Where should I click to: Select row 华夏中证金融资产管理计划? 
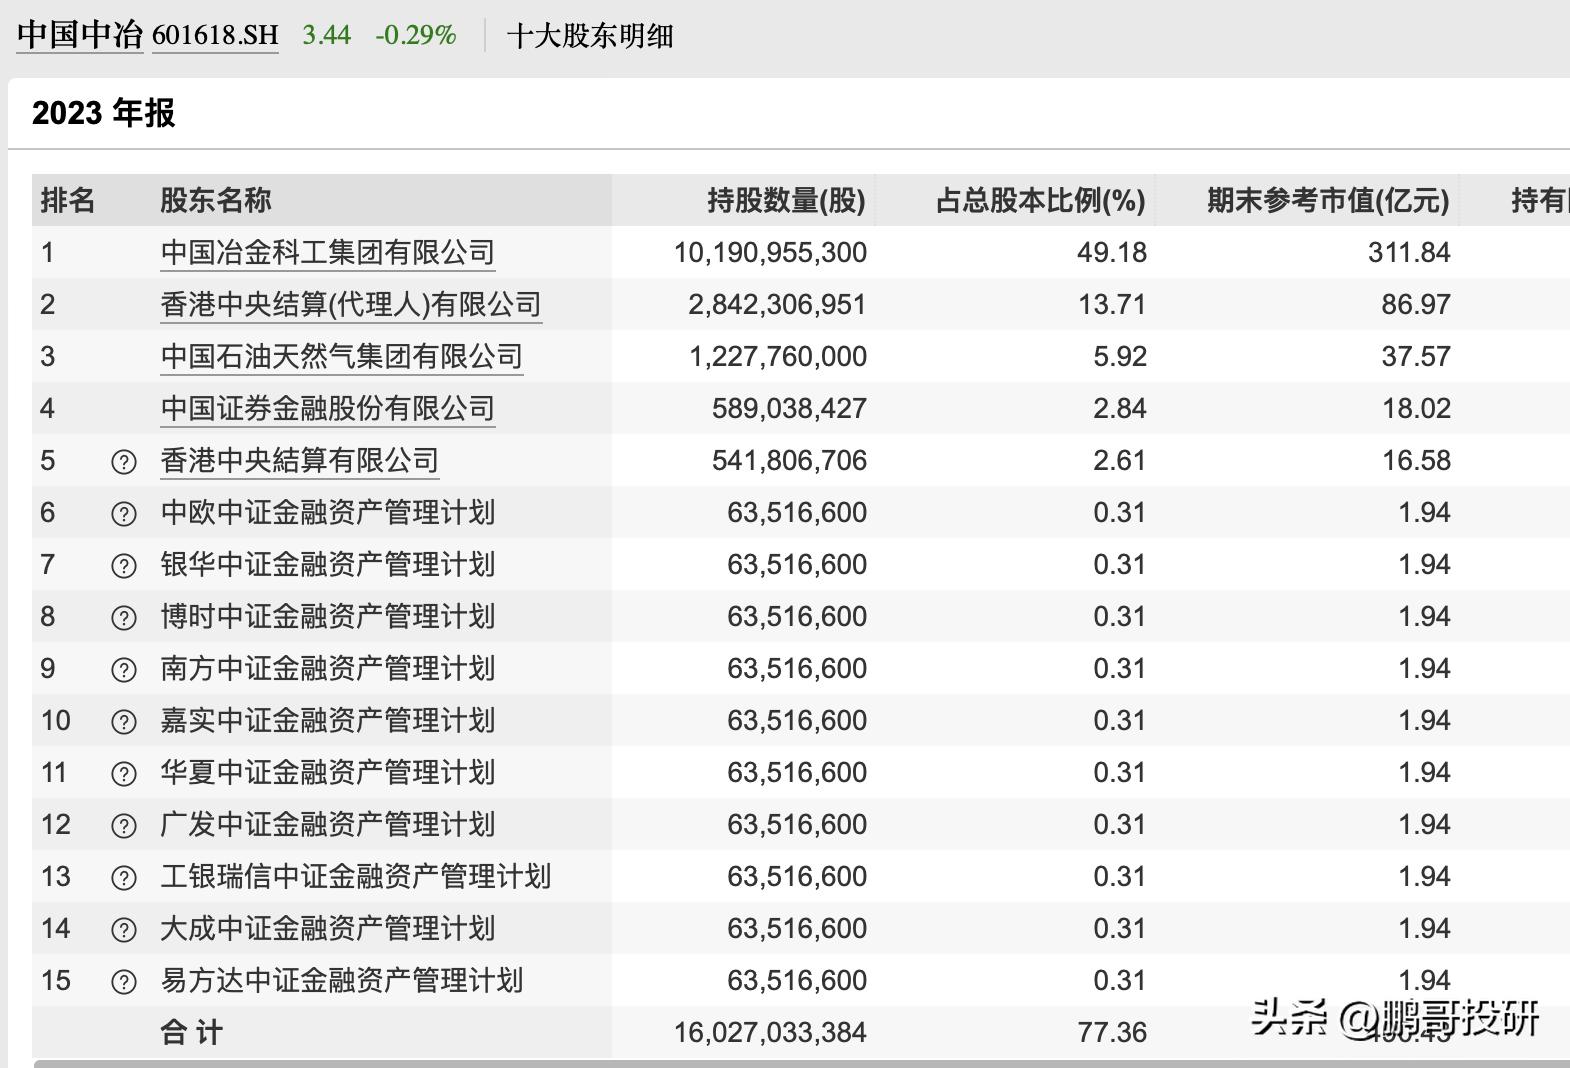pos(801,773)
